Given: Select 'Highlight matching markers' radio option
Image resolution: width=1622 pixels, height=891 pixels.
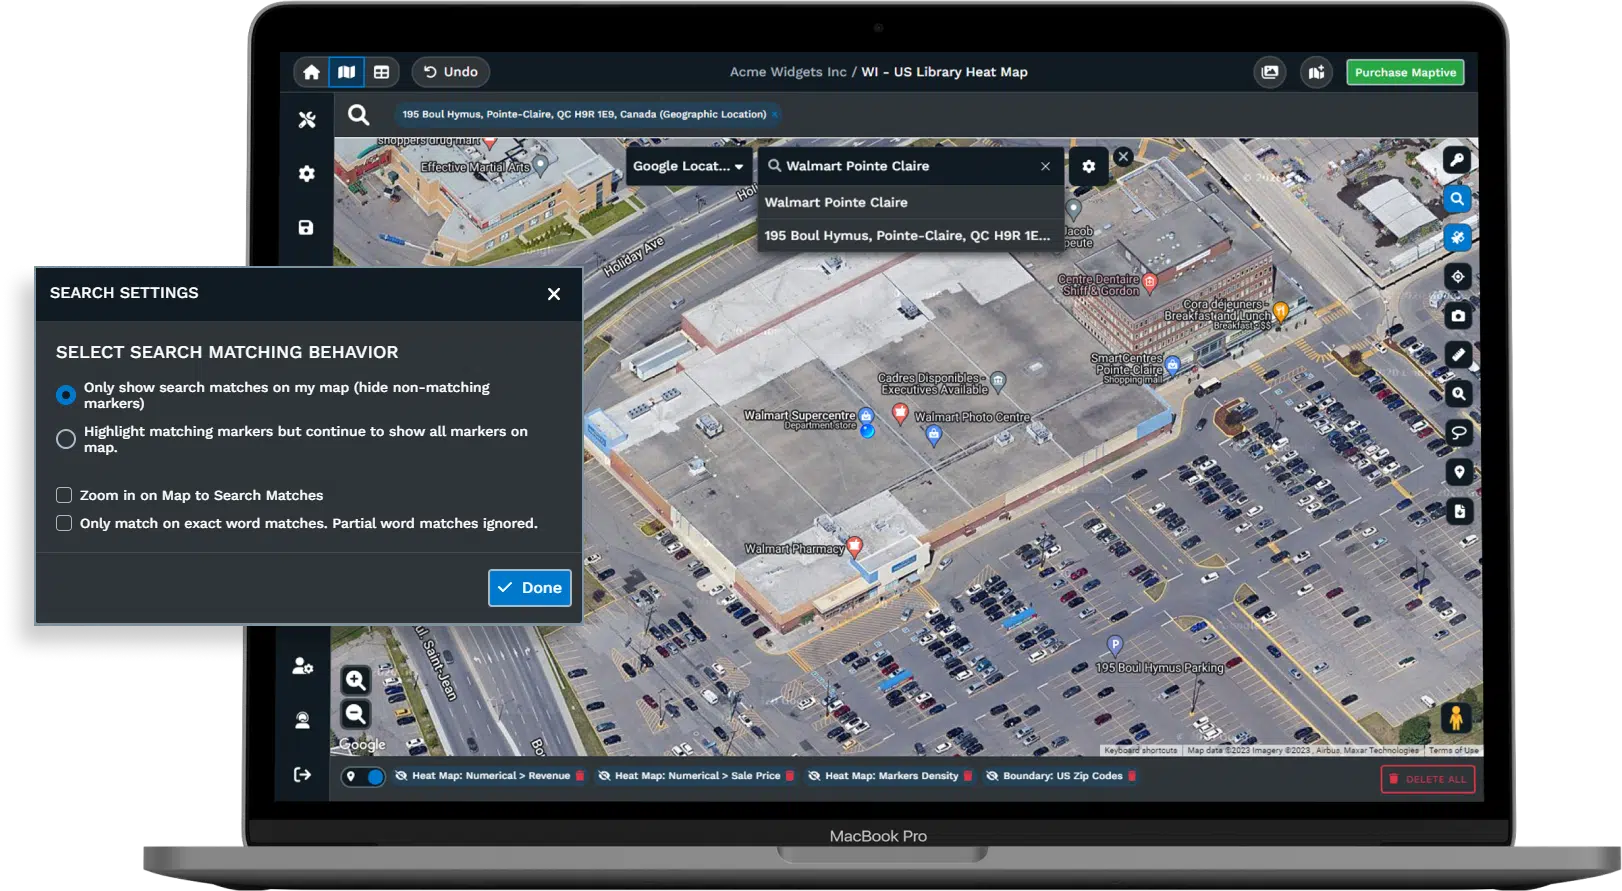Looking at the screenshot, I should point(66,439).
